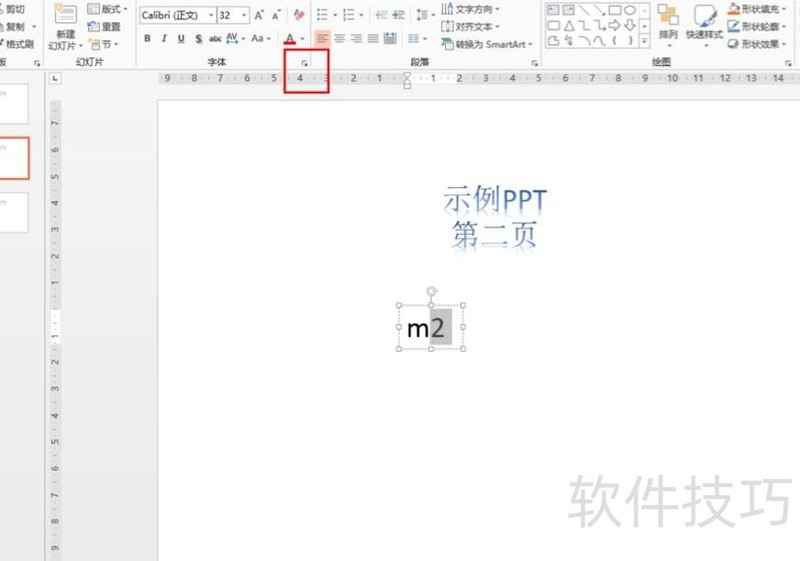Select the highlighted slide thumbnail in panel

pos(14,158)
